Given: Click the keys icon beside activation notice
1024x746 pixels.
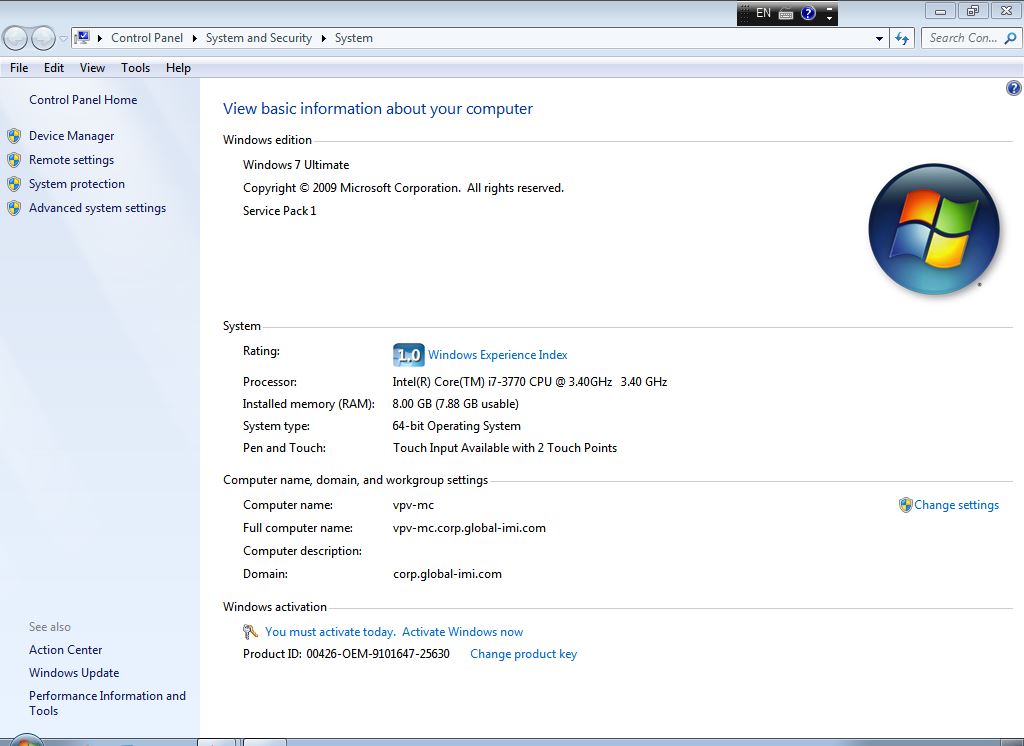Looking at the screenshot, I should [250, 632].
